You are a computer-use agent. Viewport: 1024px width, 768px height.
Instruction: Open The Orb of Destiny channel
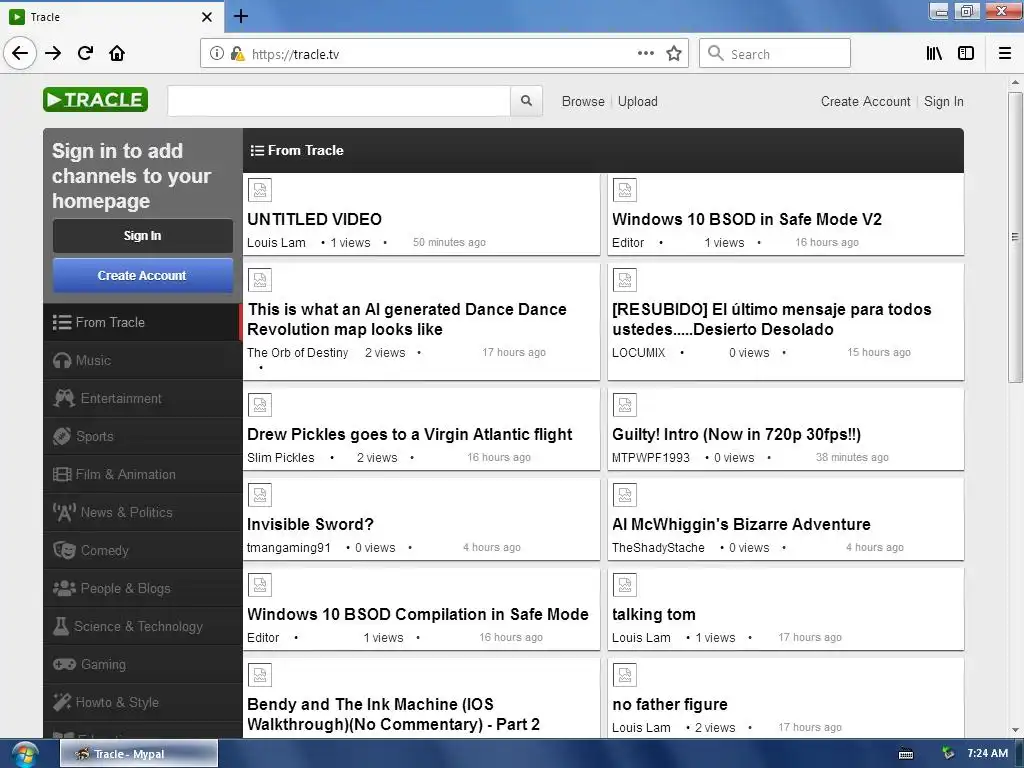(x=297, y=353)
